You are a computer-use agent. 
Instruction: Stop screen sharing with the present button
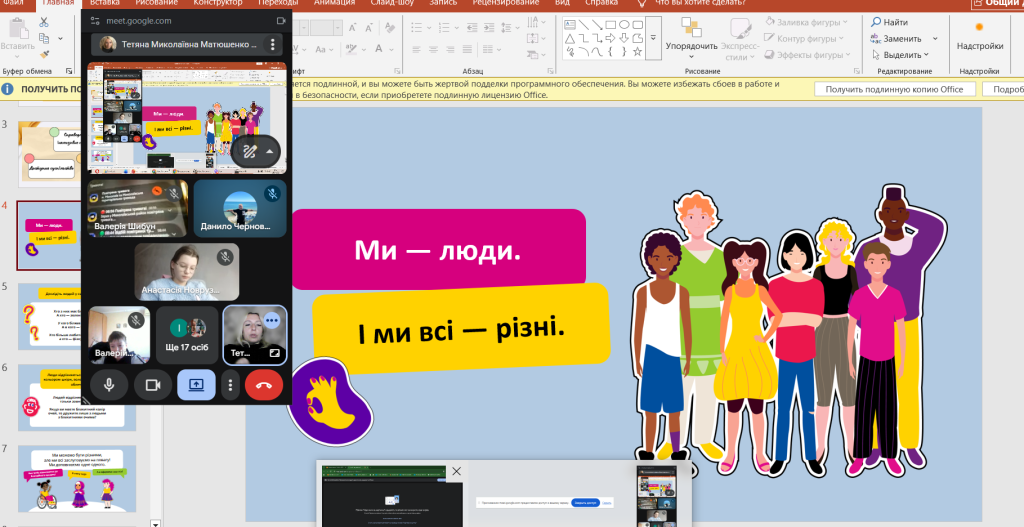(x=196, y=384)
